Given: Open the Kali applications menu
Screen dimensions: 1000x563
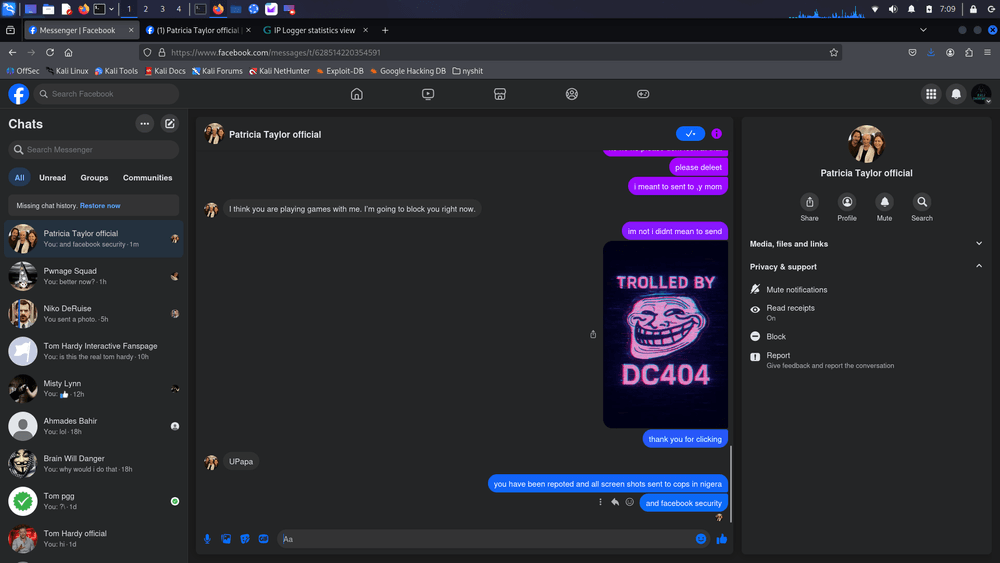Looking at the screenshot, I should tap(9, 9).
